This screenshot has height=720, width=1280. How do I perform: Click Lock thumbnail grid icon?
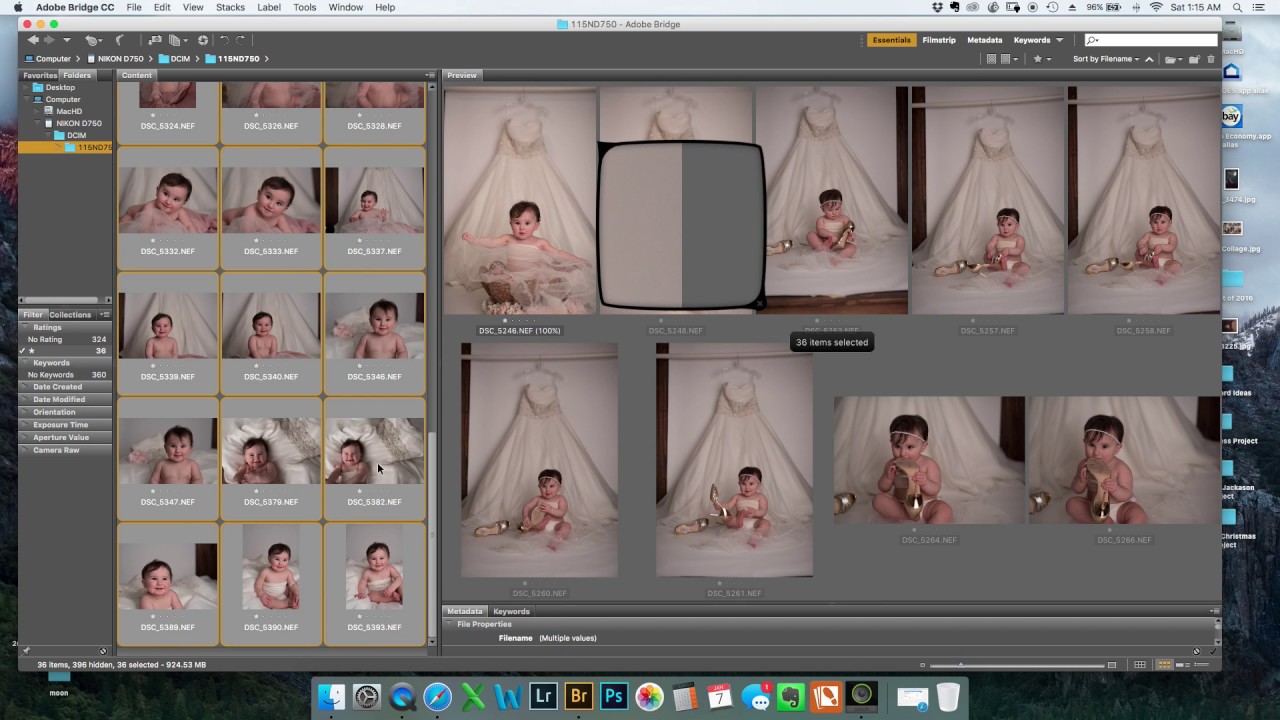coord(1139,665)
